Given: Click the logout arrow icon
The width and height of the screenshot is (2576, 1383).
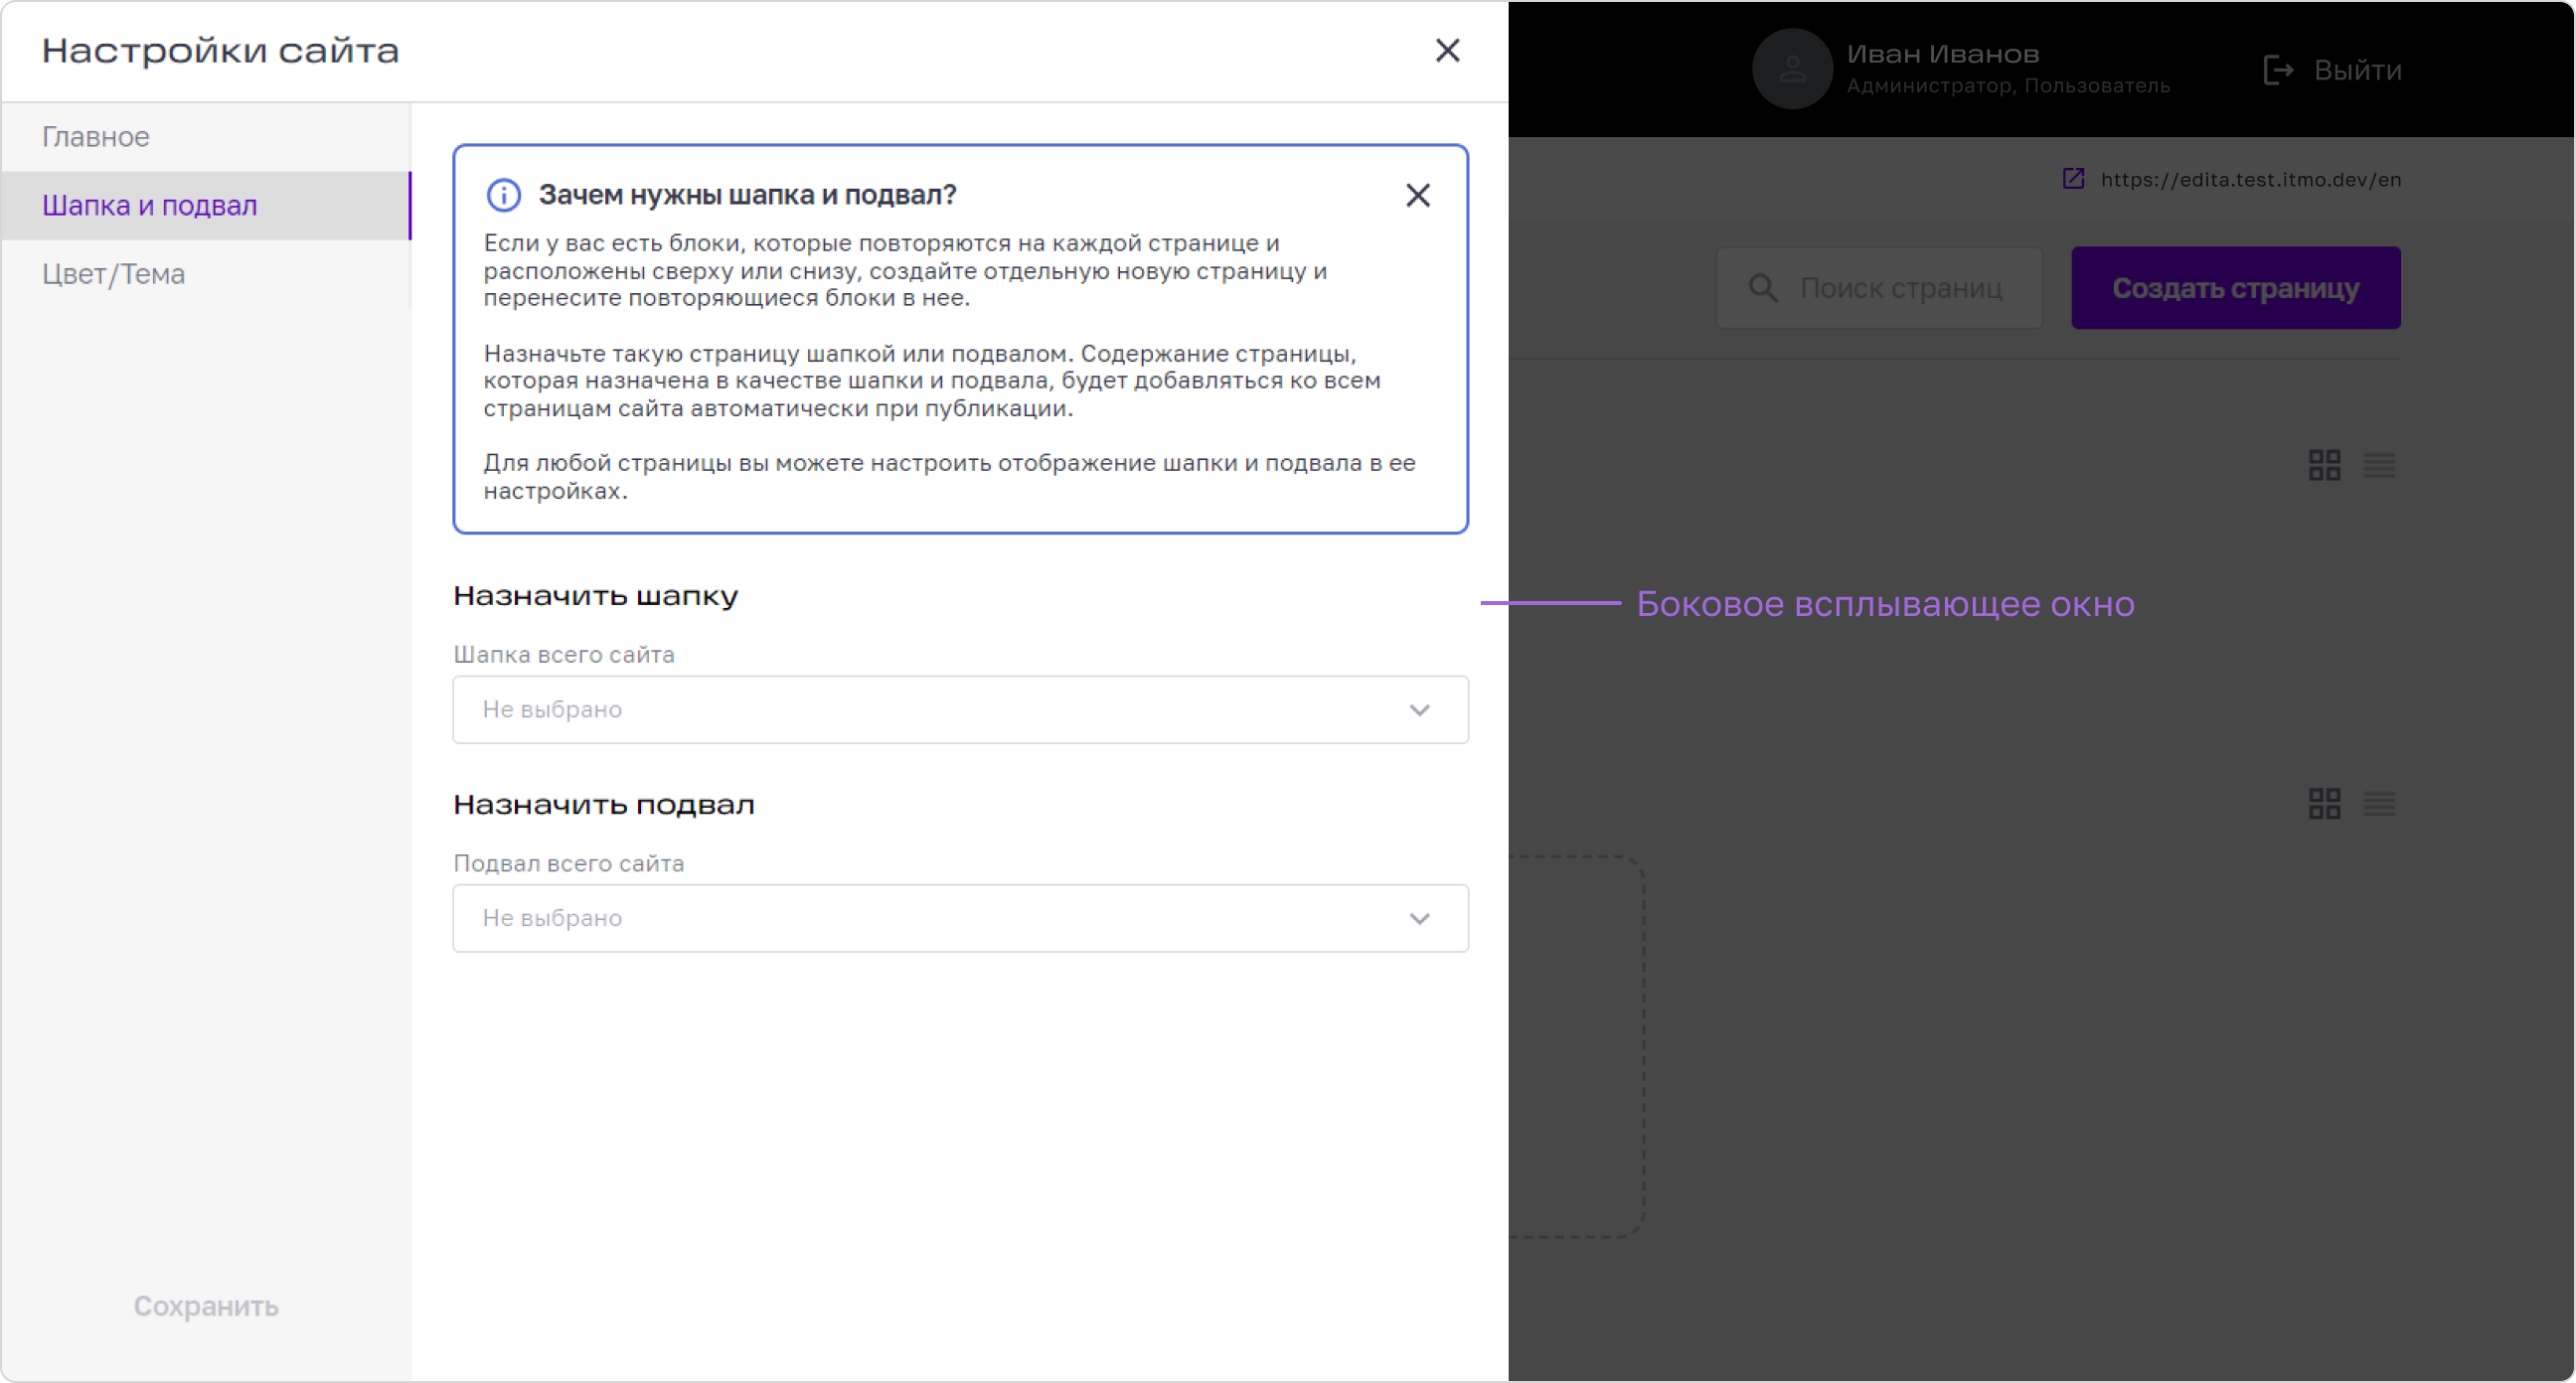Looking at the screenshot, I should tap(2278, 70).
